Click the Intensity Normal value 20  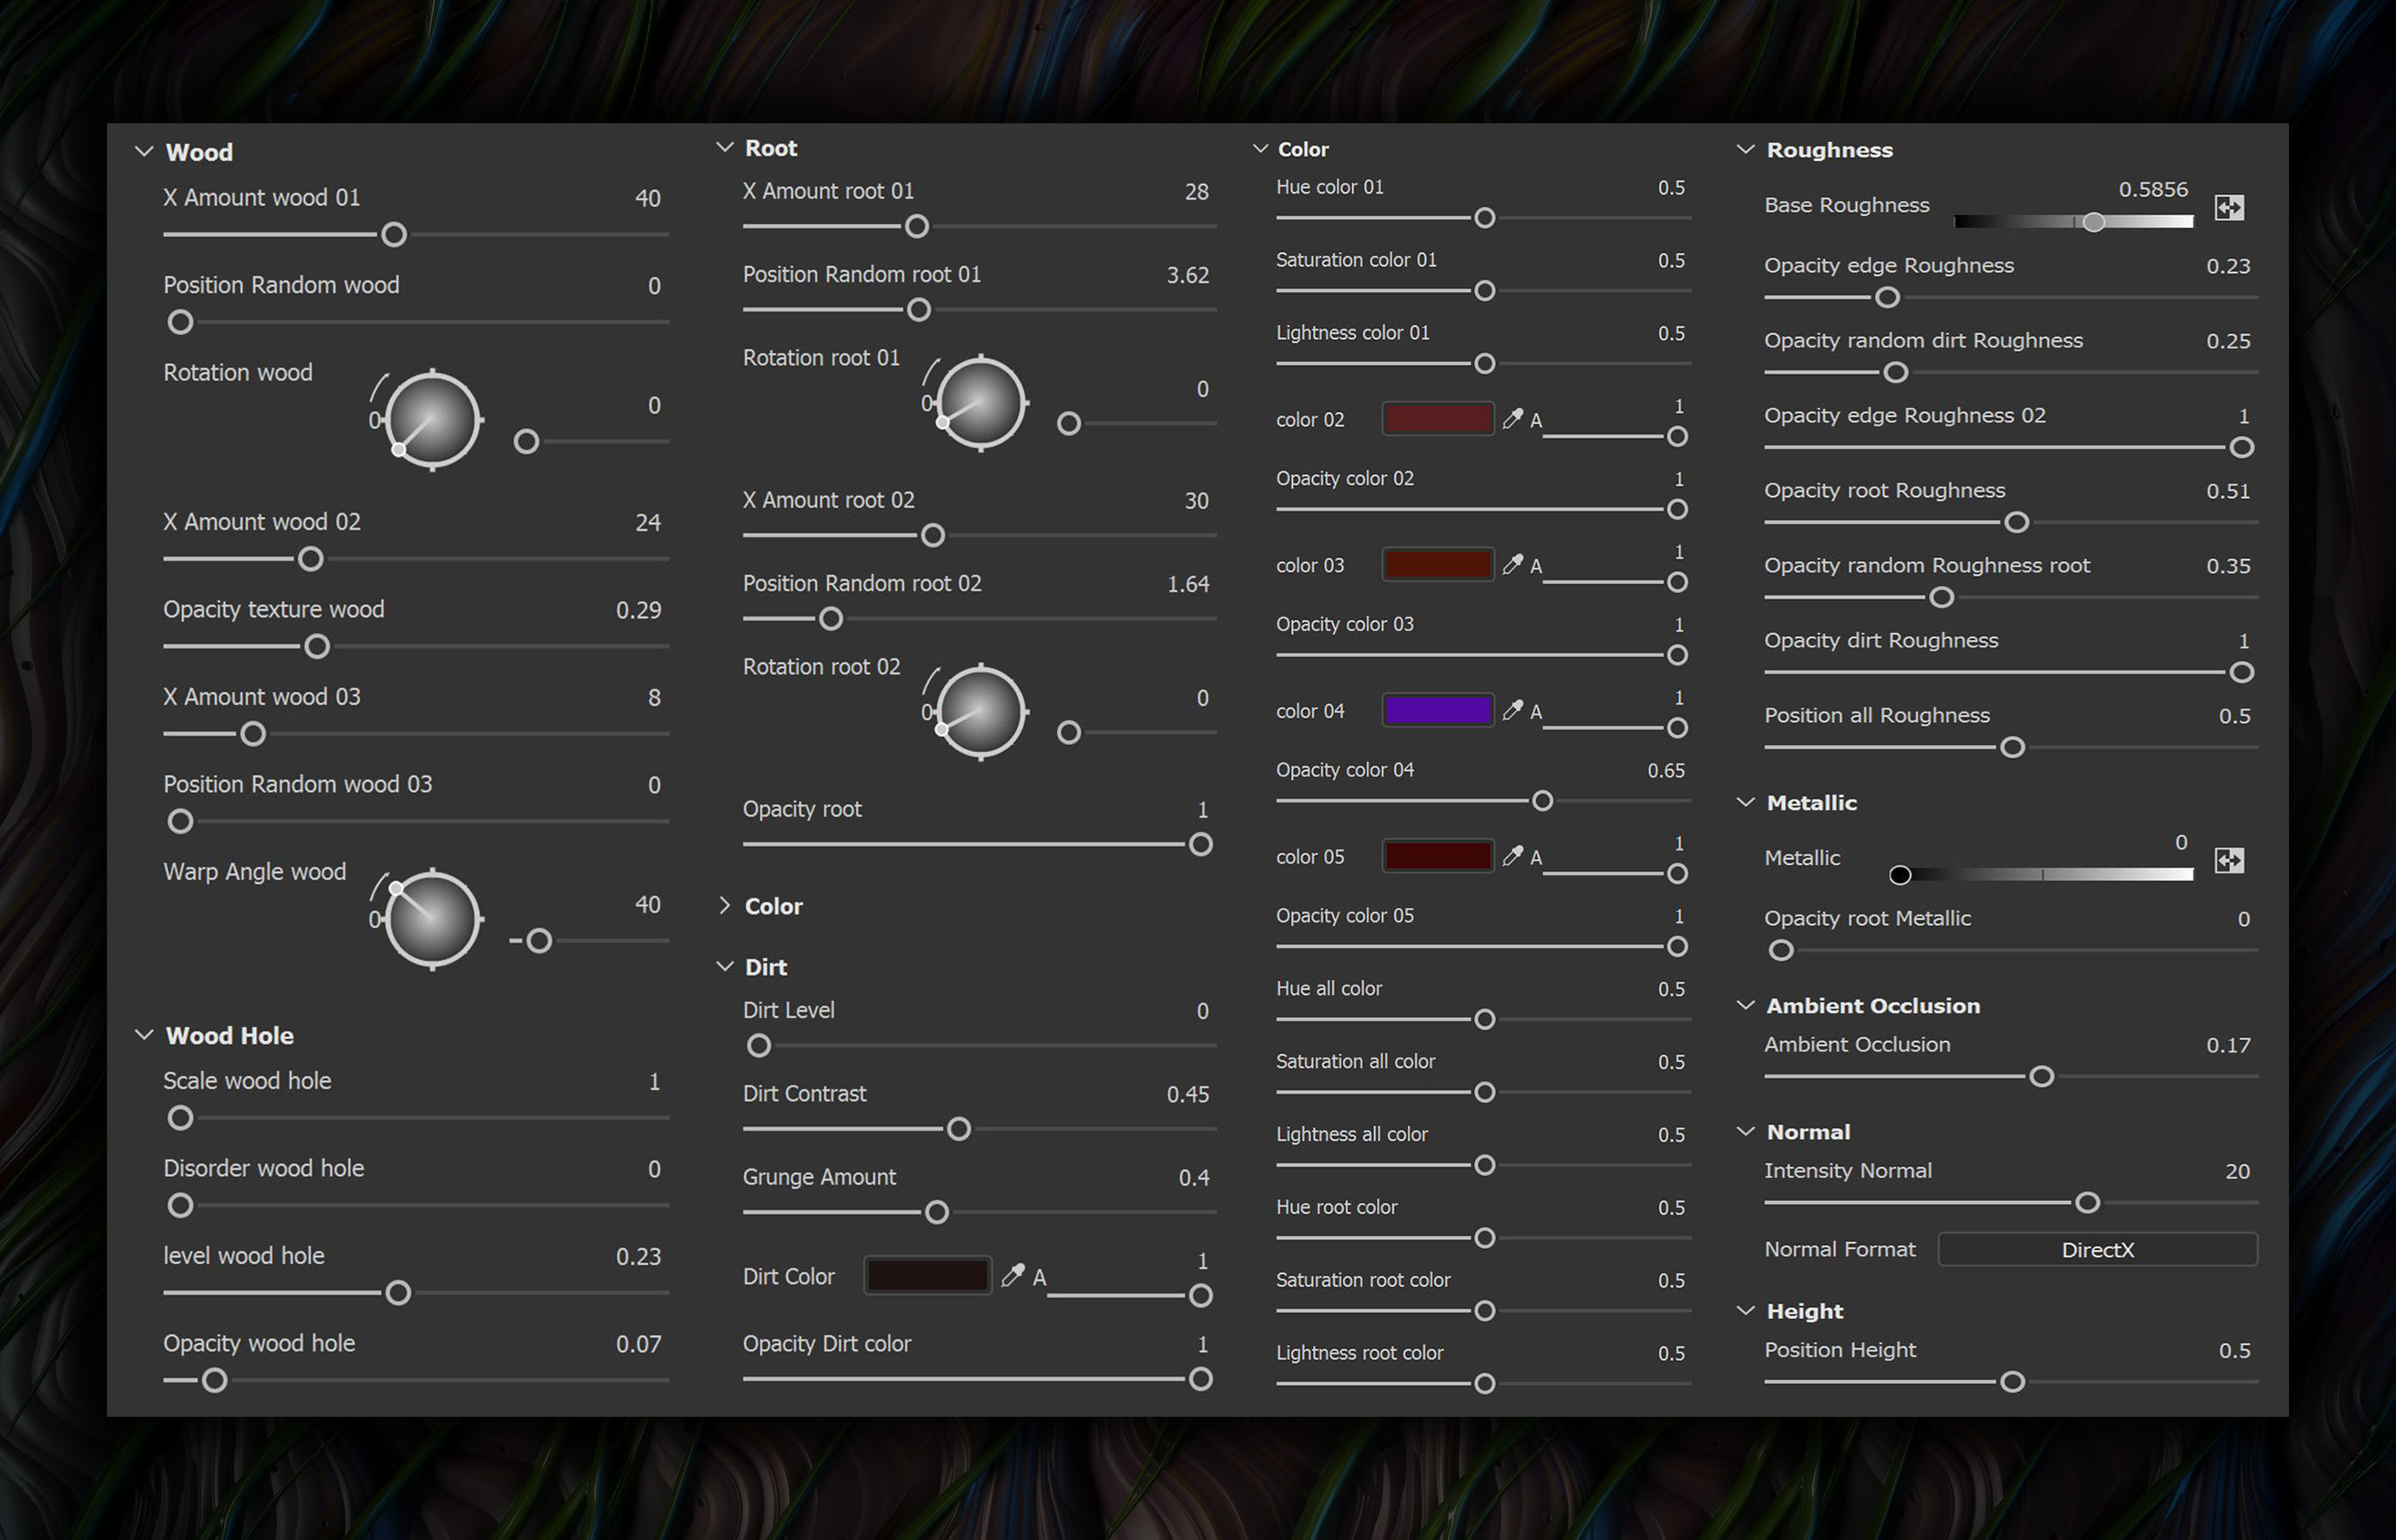(x=2237, y=1171)
